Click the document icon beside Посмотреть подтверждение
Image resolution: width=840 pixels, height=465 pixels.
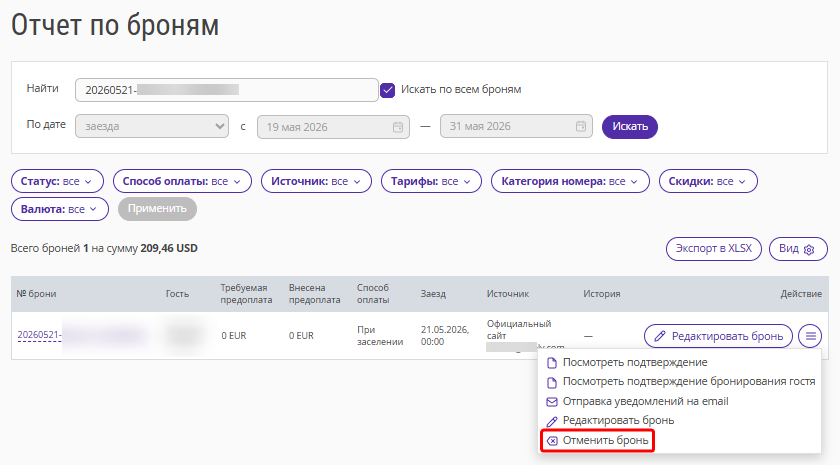(x=552, y=363)
